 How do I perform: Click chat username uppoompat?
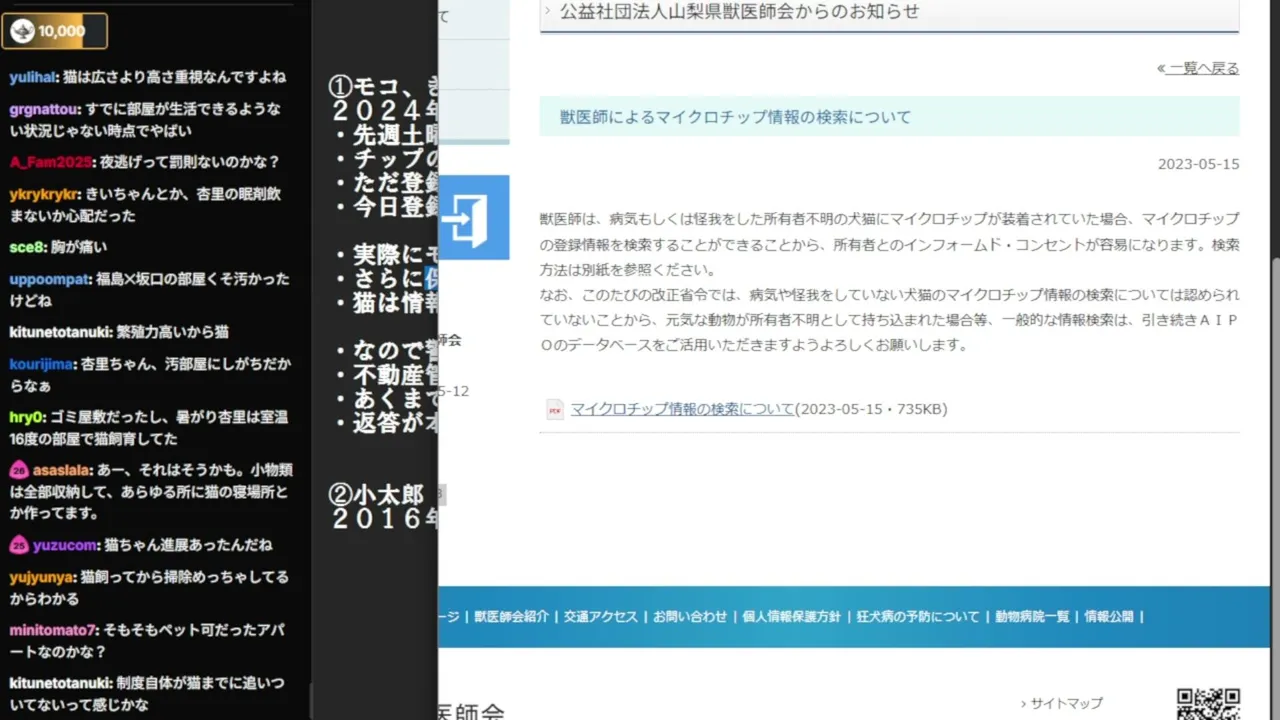tap(50, 279)
